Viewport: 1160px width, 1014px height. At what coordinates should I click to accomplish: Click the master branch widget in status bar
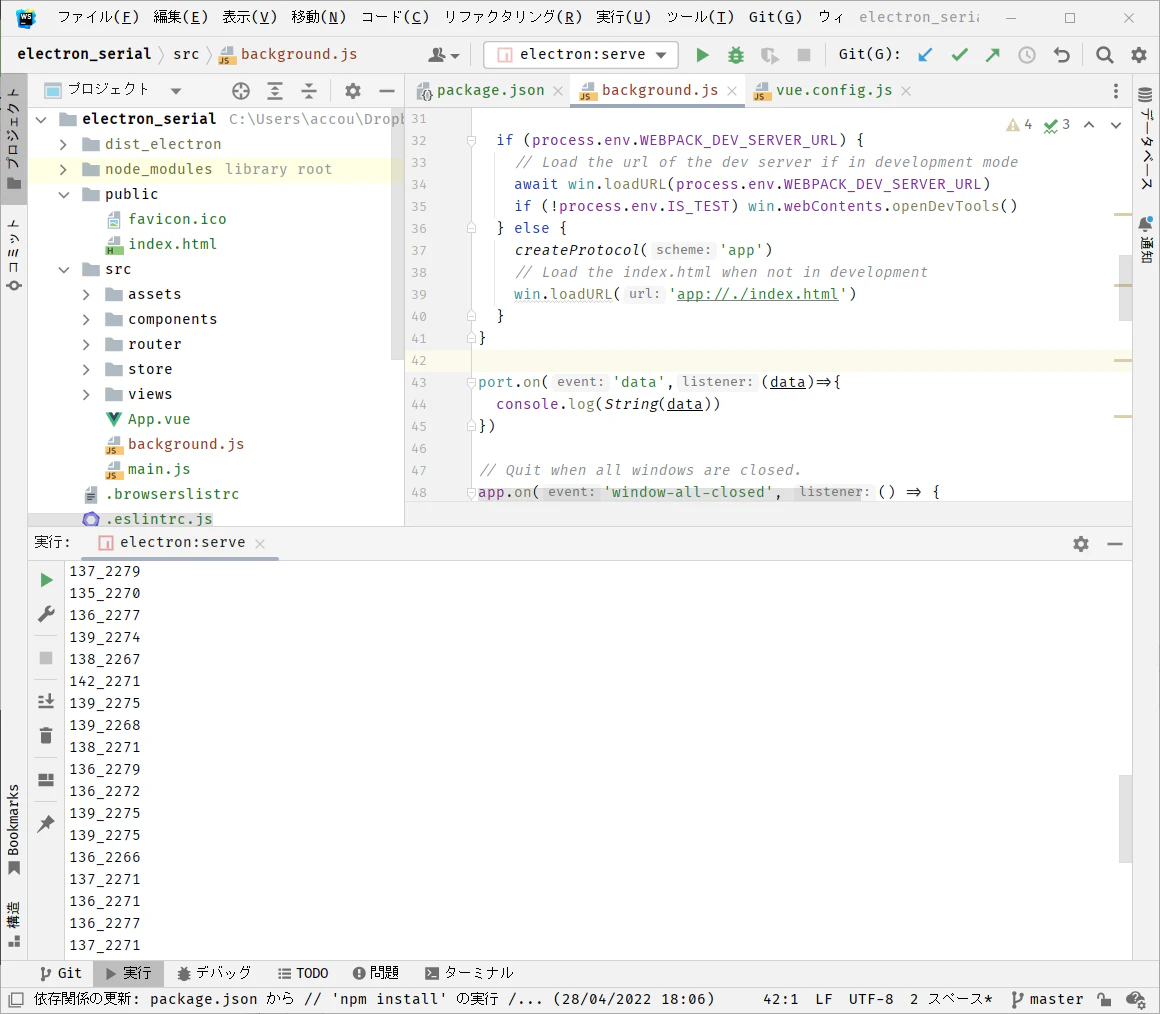1046,1000
